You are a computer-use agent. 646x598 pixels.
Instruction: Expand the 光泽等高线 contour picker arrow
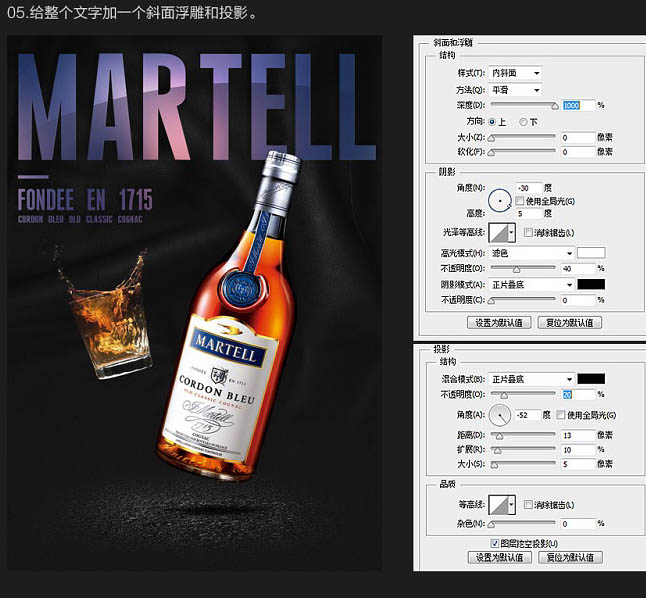point(512,233)
